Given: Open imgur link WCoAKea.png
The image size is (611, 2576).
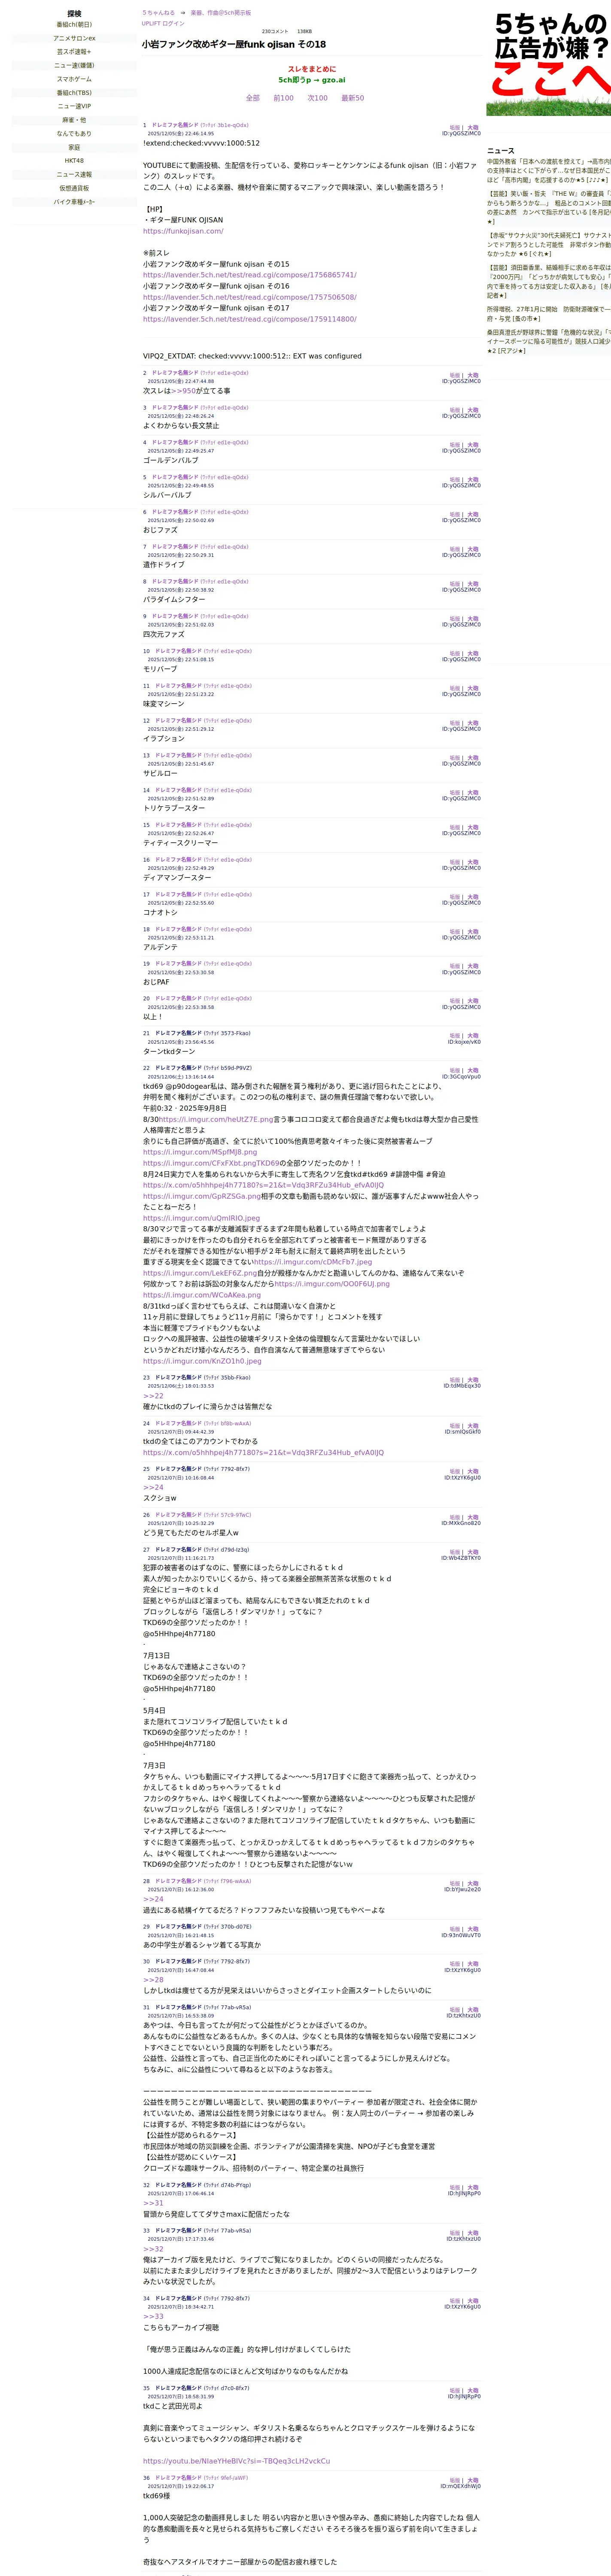Looking at the screenshot, I should click(x=202, y=1295).
